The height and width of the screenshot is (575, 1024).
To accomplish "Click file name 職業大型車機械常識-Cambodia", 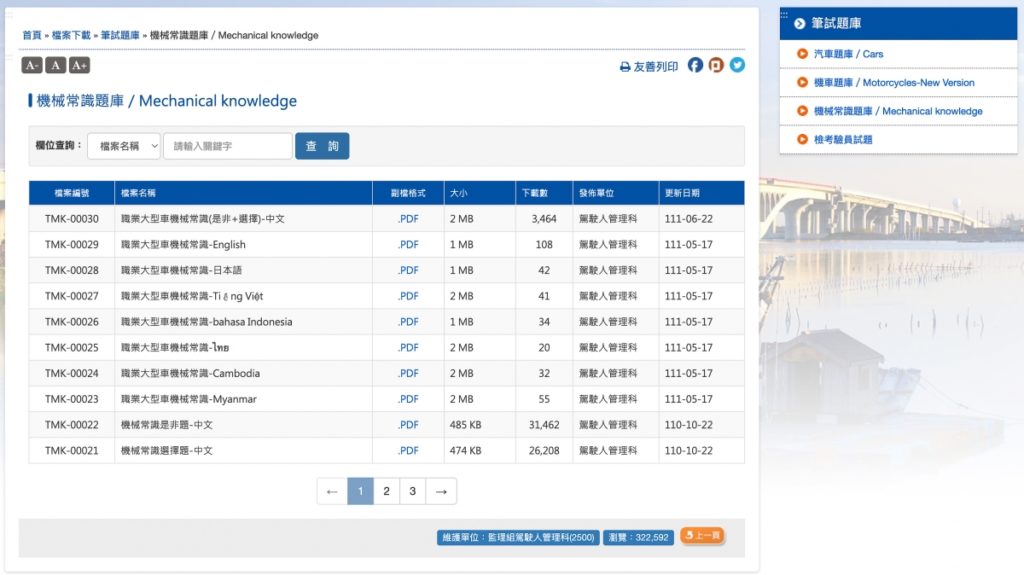I will pos(190,373).
